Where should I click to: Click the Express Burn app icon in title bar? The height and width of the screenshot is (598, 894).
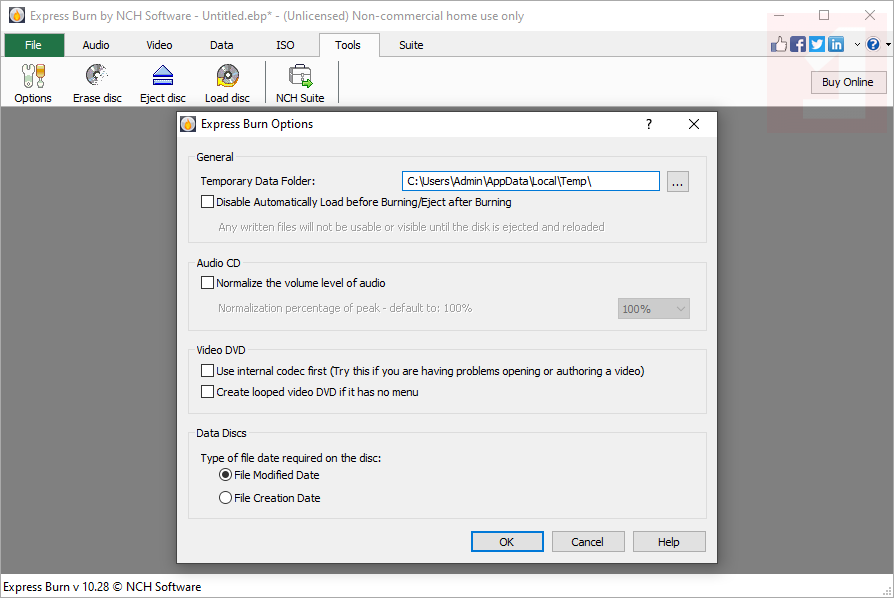[17, 15]
